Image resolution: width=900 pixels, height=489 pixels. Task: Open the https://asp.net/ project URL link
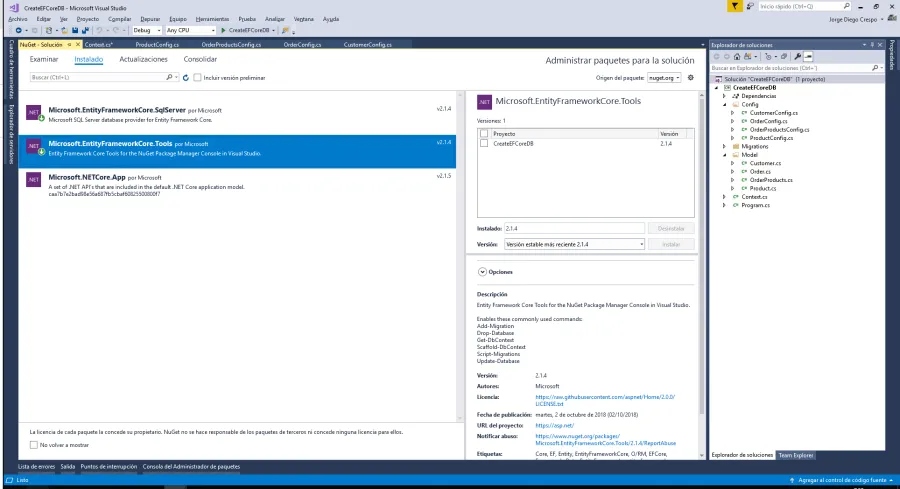pyautogui.click(x=554, y=425)
